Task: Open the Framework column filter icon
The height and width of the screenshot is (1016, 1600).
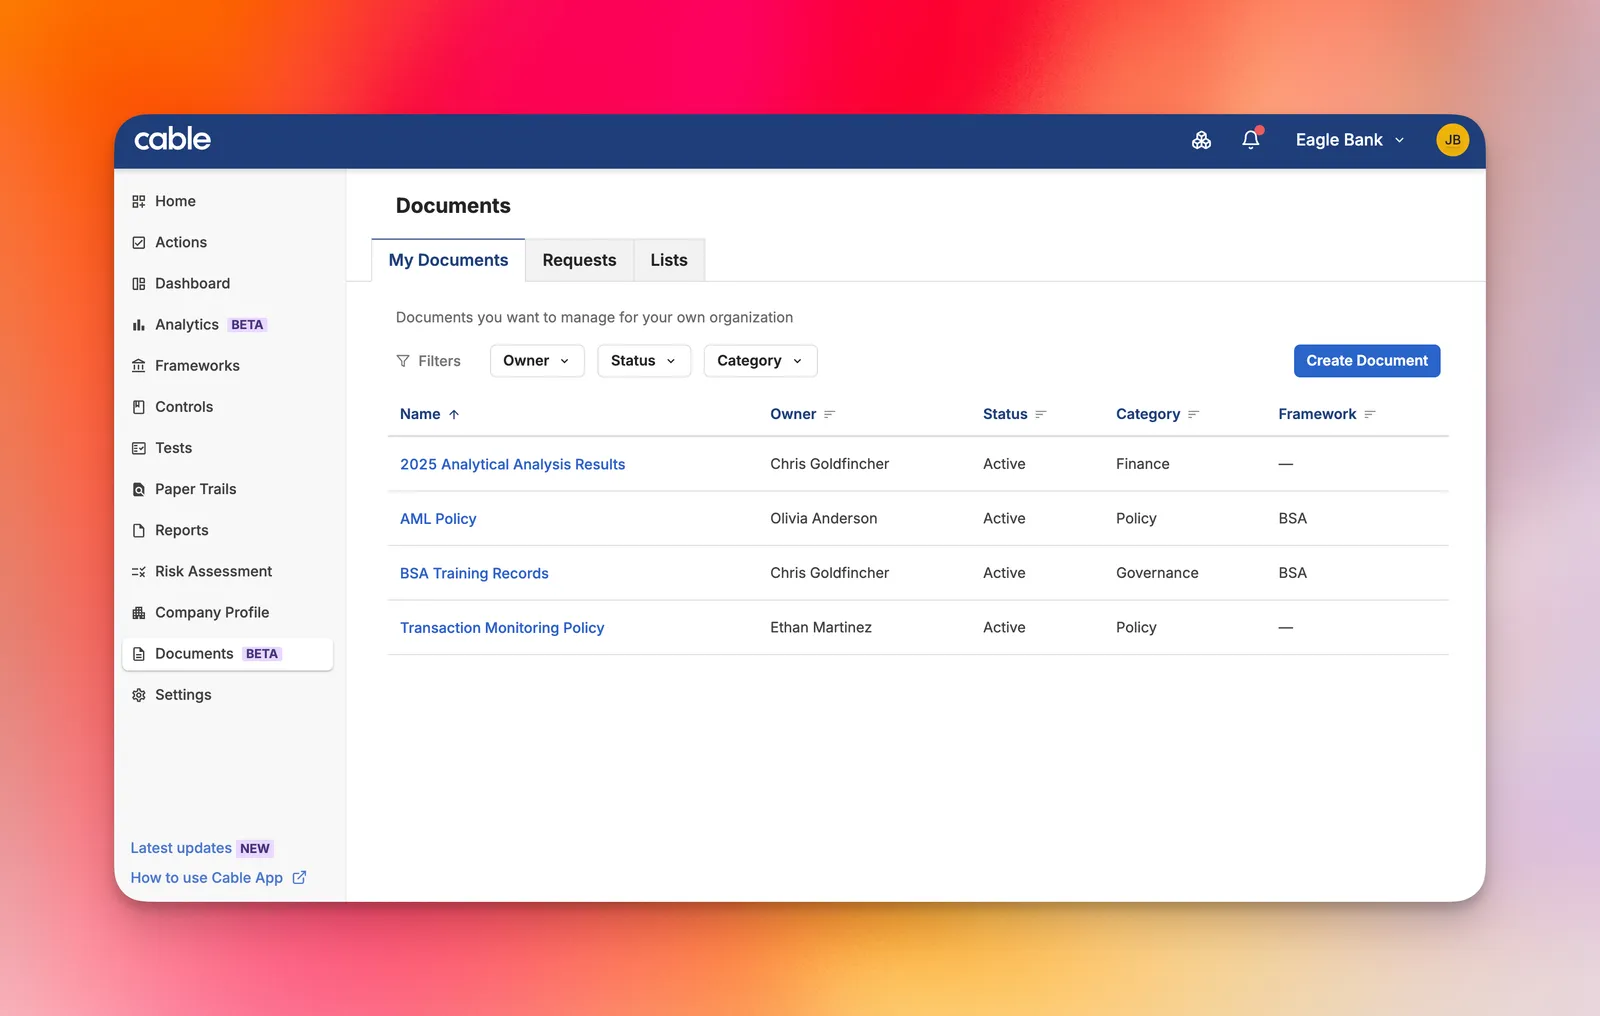Action: (1370, 414)
